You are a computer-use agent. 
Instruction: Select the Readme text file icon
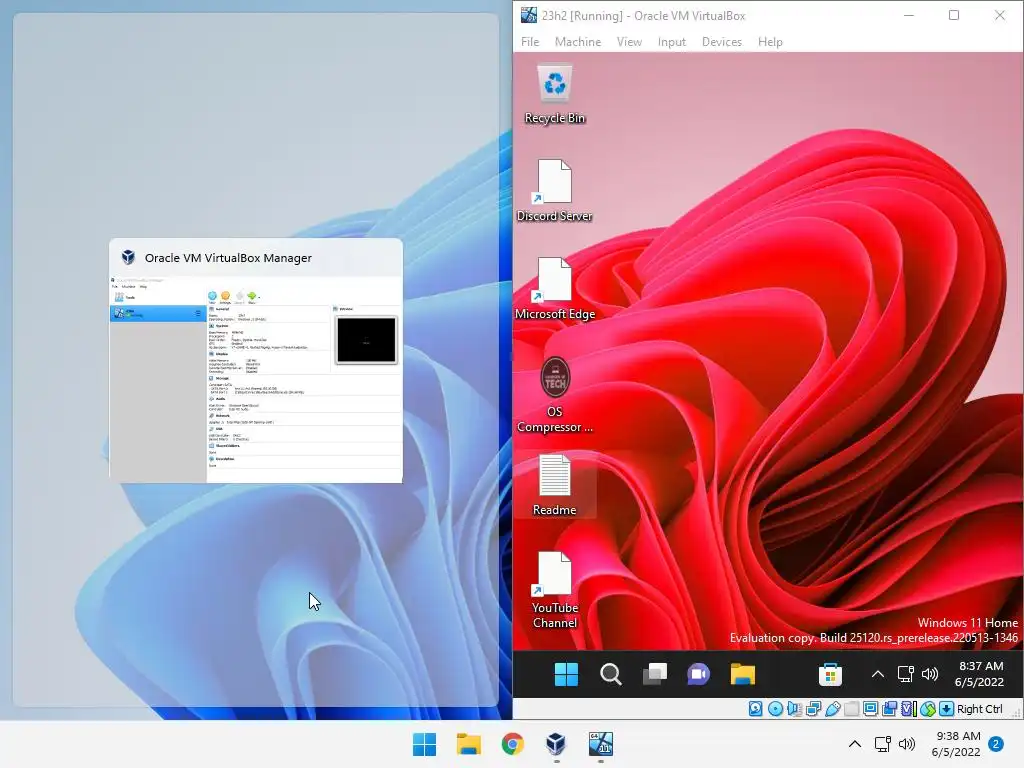point(554,485)
